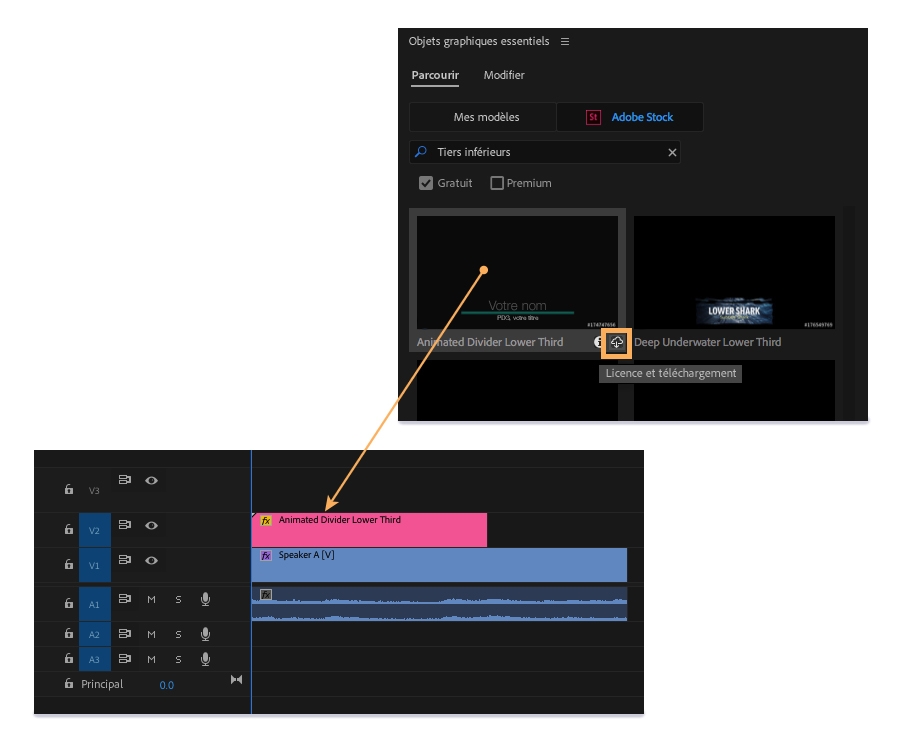The height and width of the screenshot is (741, 900).
Task: Clear the Tiers inférieurs search field
Action: coord(675,152)
